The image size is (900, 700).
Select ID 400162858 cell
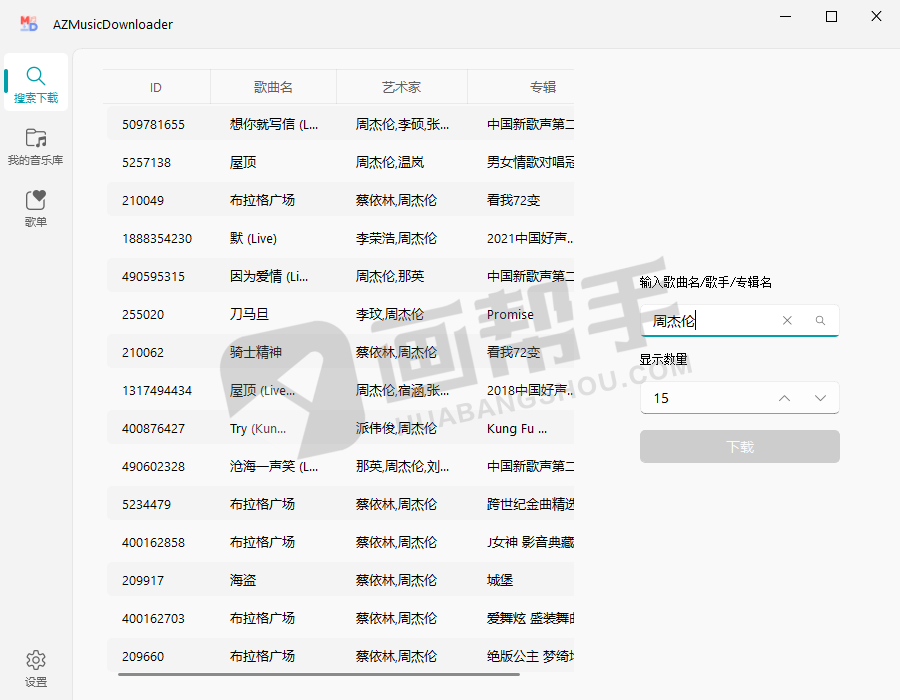coord(153,542)
